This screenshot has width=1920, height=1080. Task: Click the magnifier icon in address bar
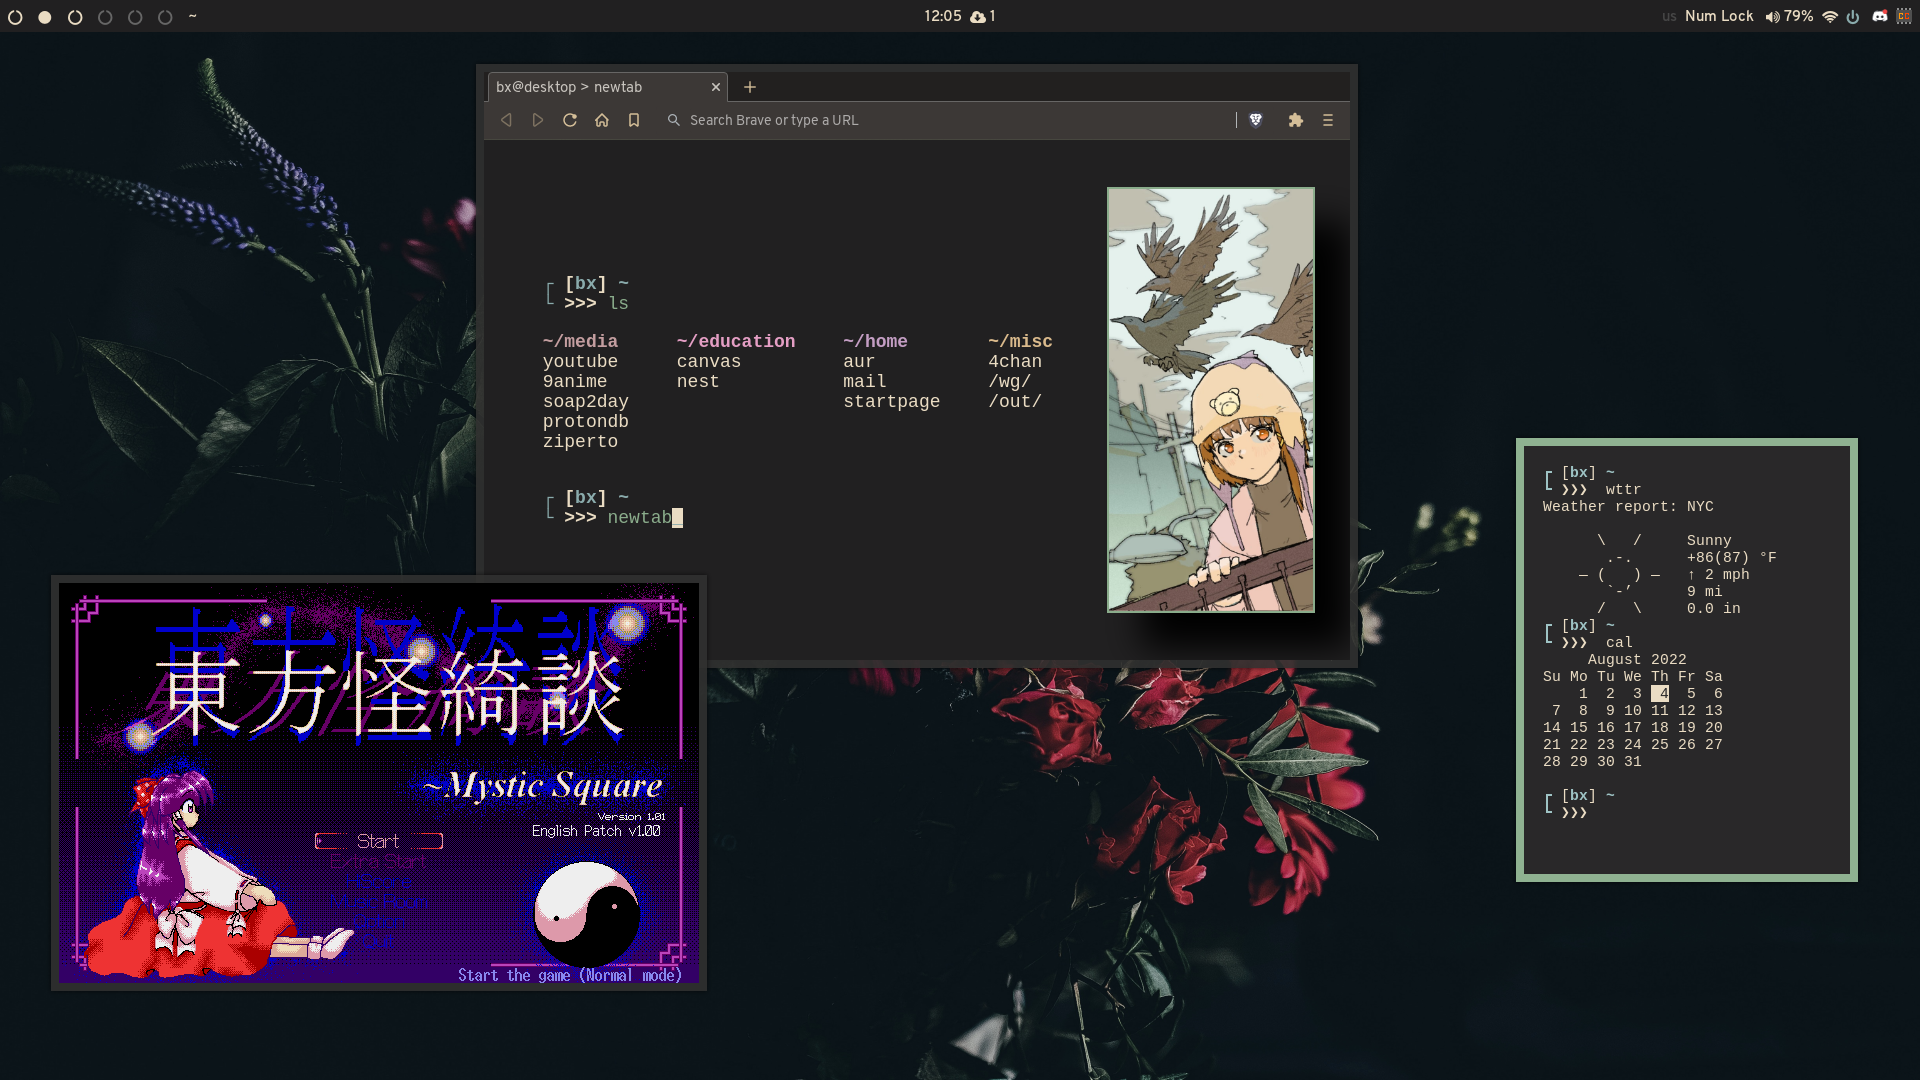[x=674, y=120]
